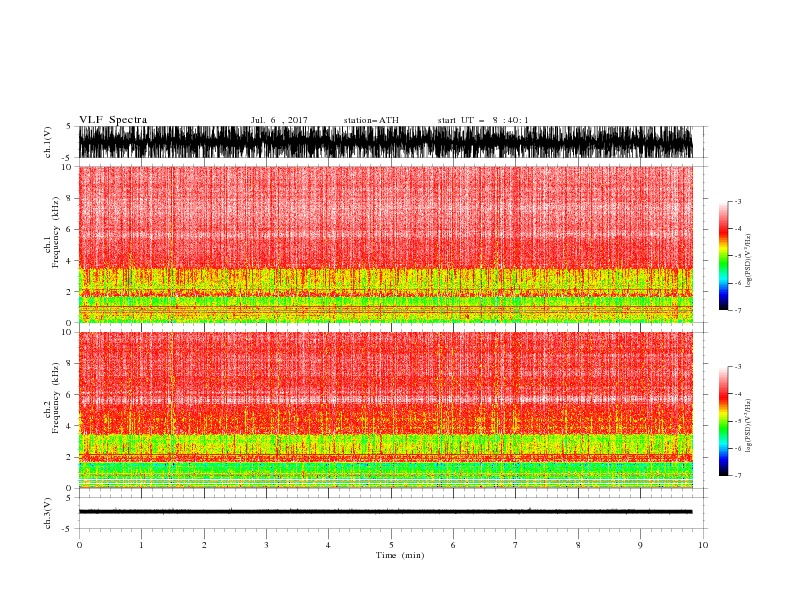
Task: Click the log(PSD) label beside ch.2 colorbar
Action: 748,426
